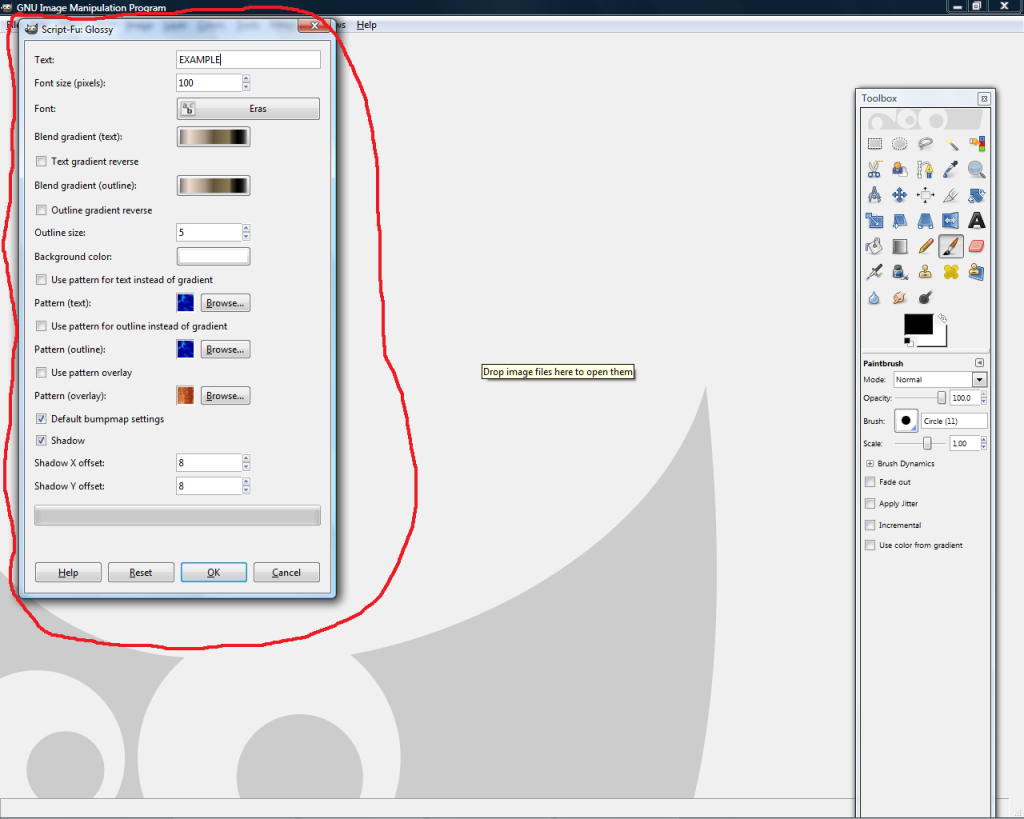
Task: Enable Outline gradient reverse checkbox
Action: click(x=41, y=210)
